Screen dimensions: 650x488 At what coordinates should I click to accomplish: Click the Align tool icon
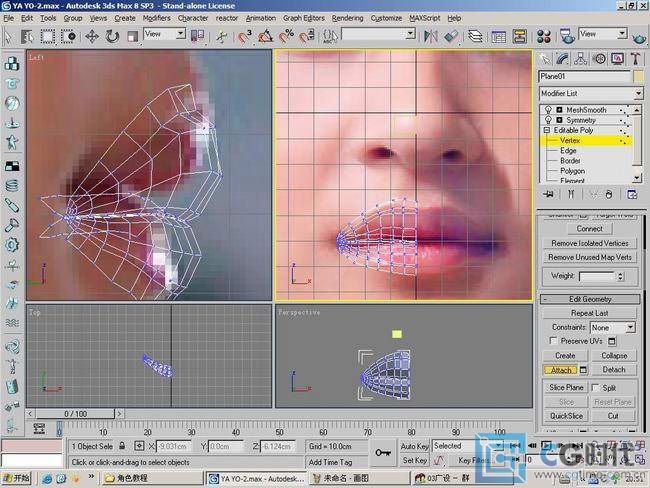451,36
